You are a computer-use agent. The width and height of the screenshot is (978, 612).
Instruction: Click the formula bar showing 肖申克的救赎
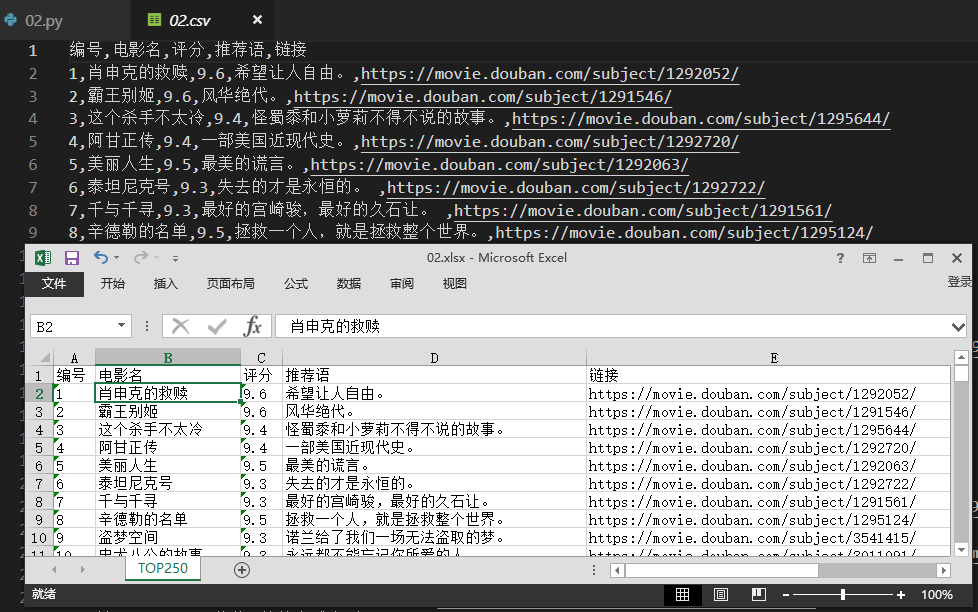pos(612,326)
